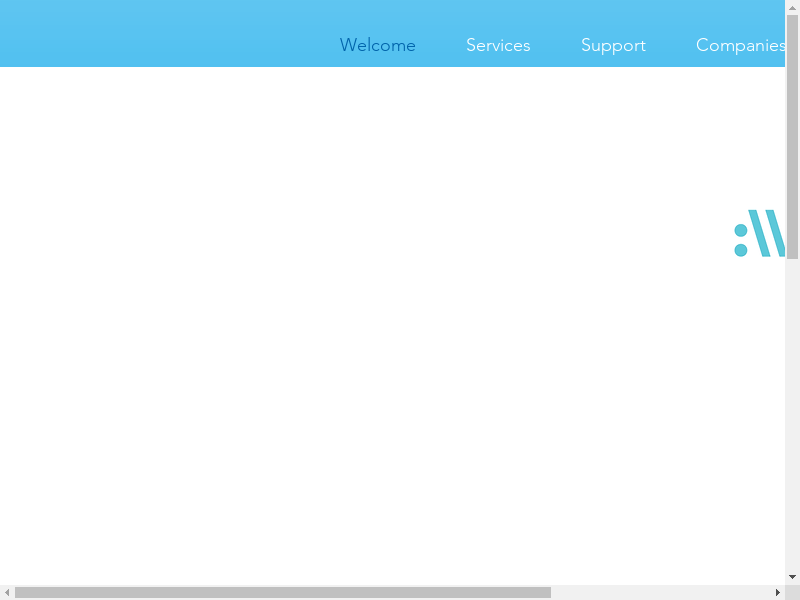
Task: Open the Companies navigation link
Action: pyautogui.click(x=740, y=45)
